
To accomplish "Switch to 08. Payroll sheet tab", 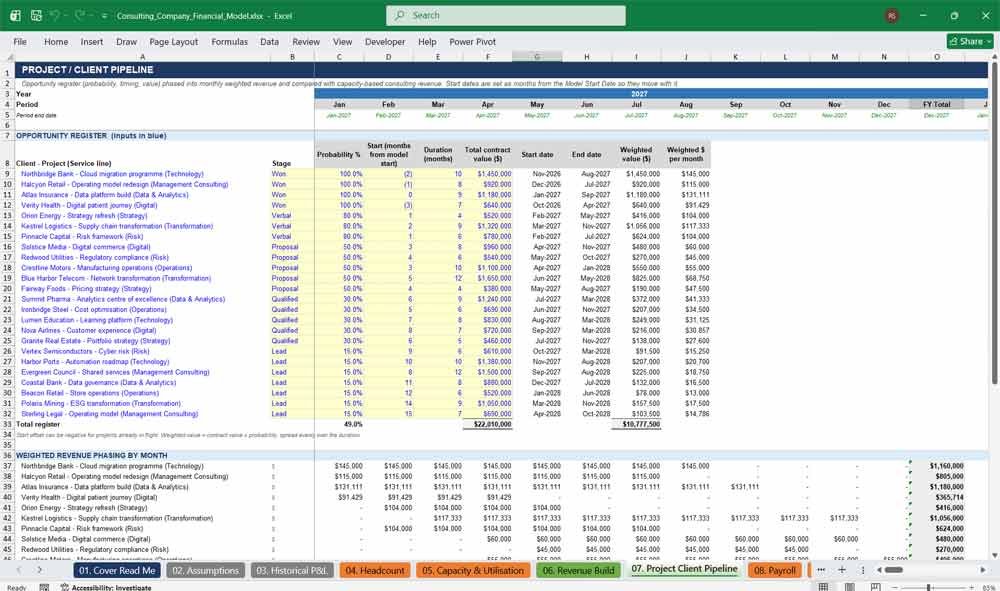I will pos(775,571).
